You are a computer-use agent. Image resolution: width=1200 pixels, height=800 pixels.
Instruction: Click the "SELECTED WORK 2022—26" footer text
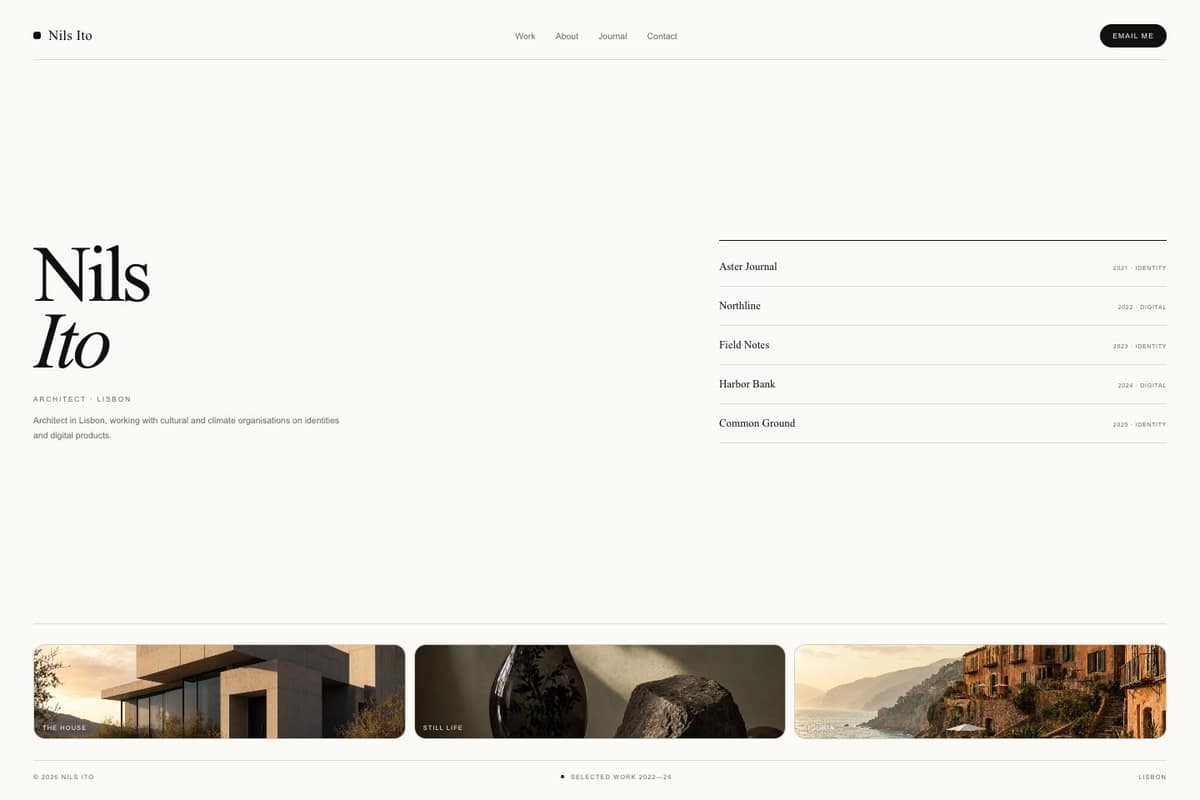click(621, 777)
